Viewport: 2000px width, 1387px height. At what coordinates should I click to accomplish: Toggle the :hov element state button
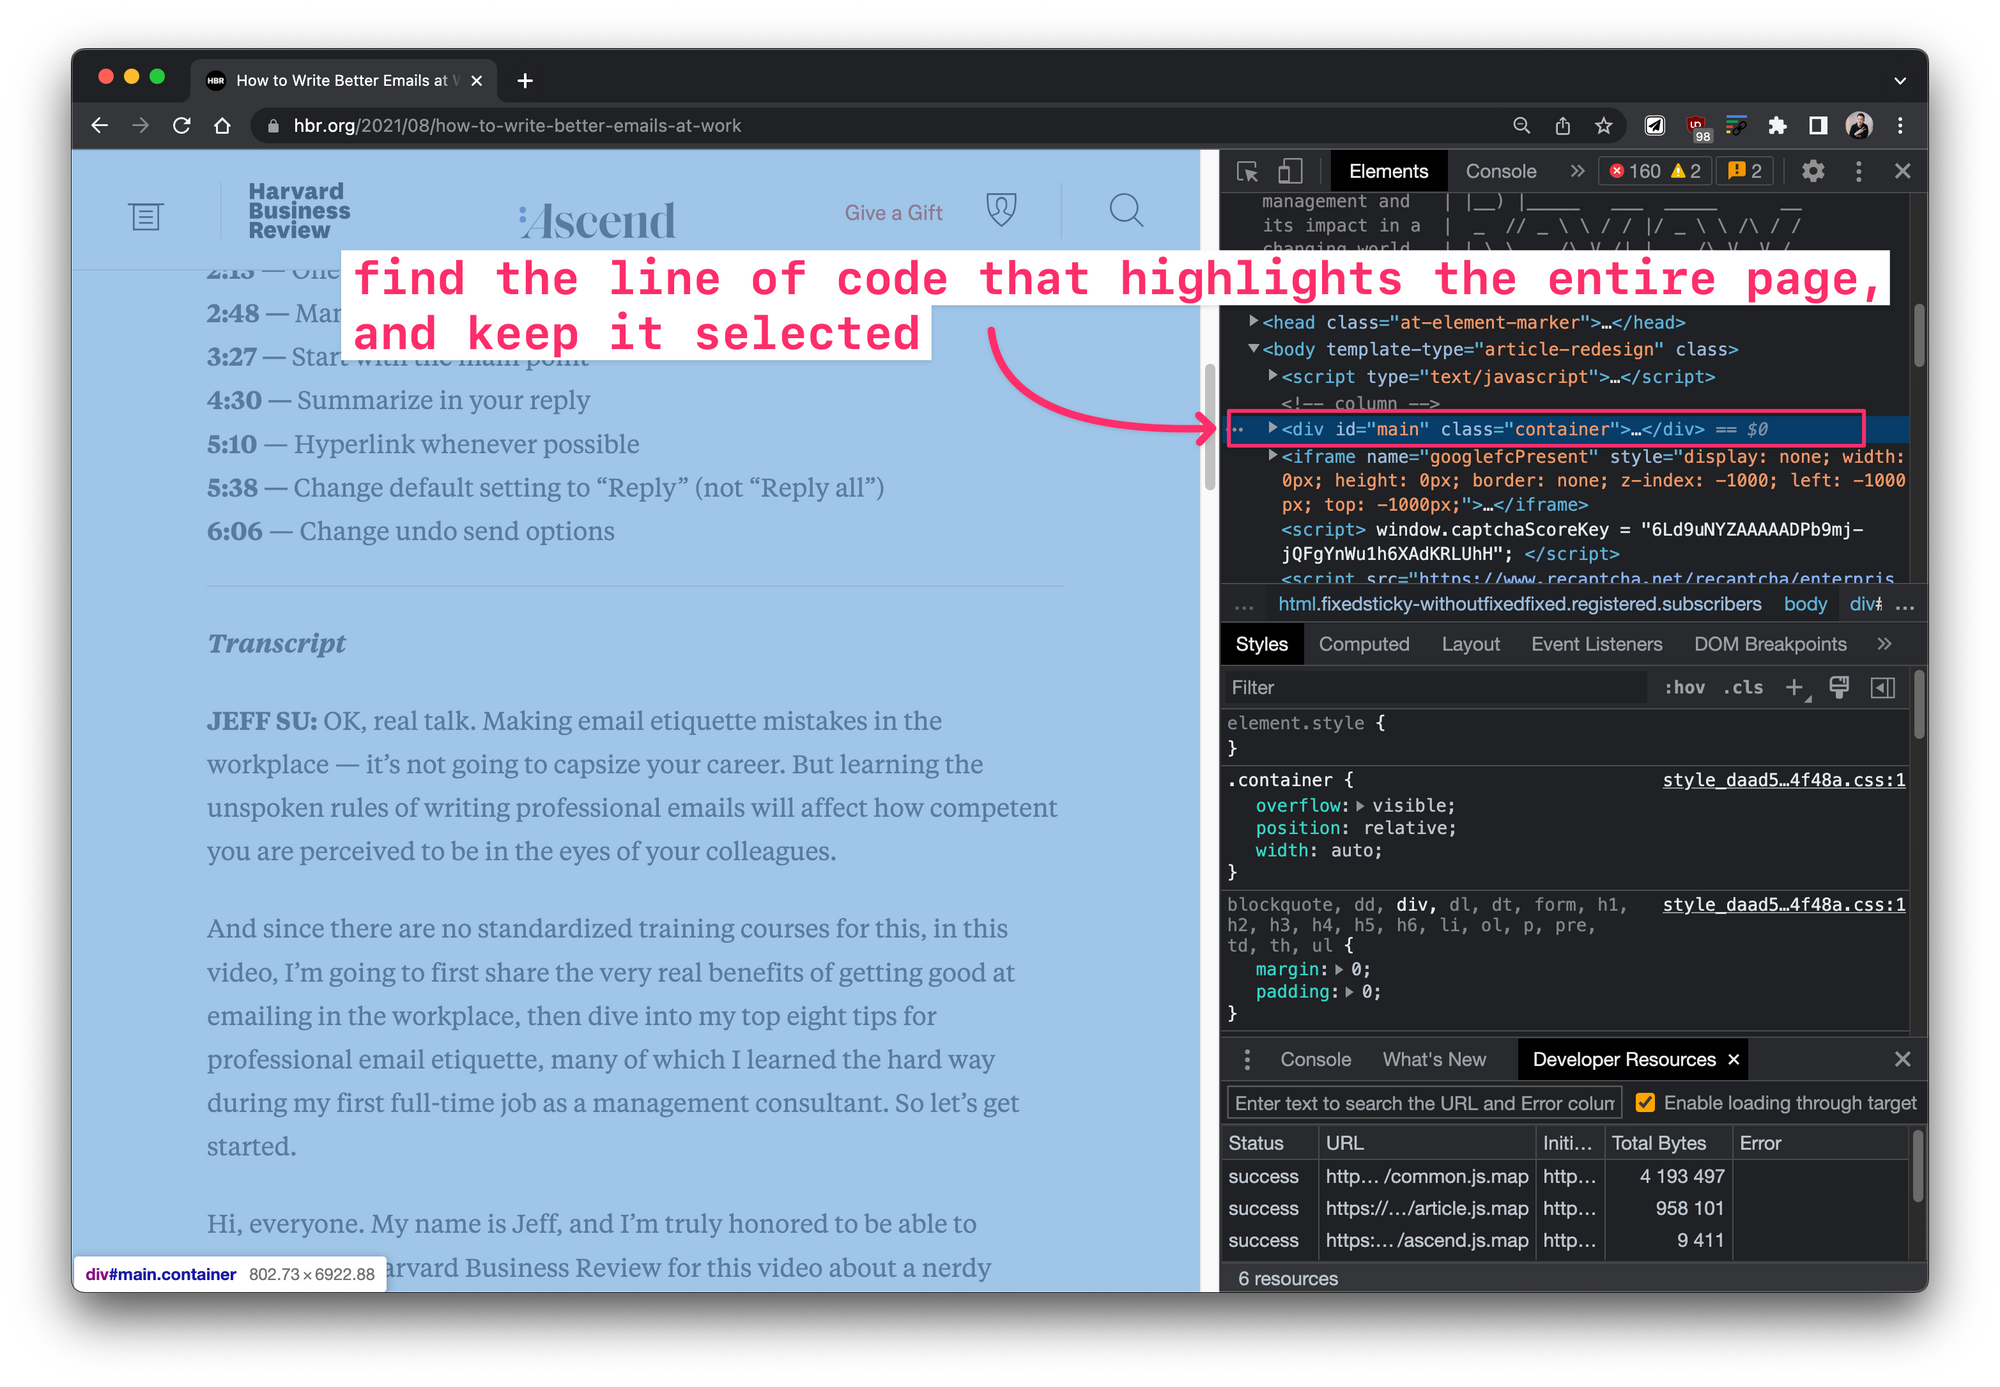(1685, 688)
